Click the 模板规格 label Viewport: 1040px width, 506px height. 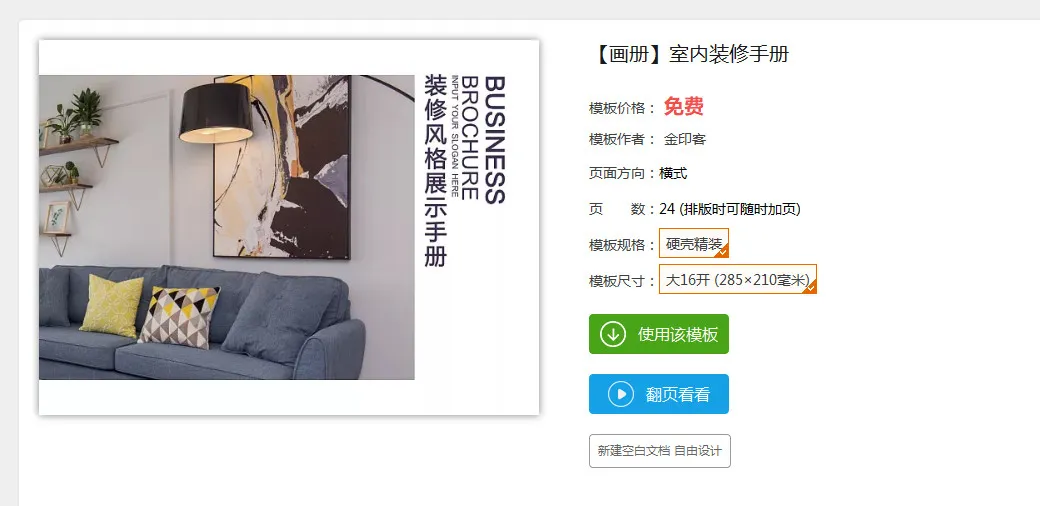click(616, 245)
